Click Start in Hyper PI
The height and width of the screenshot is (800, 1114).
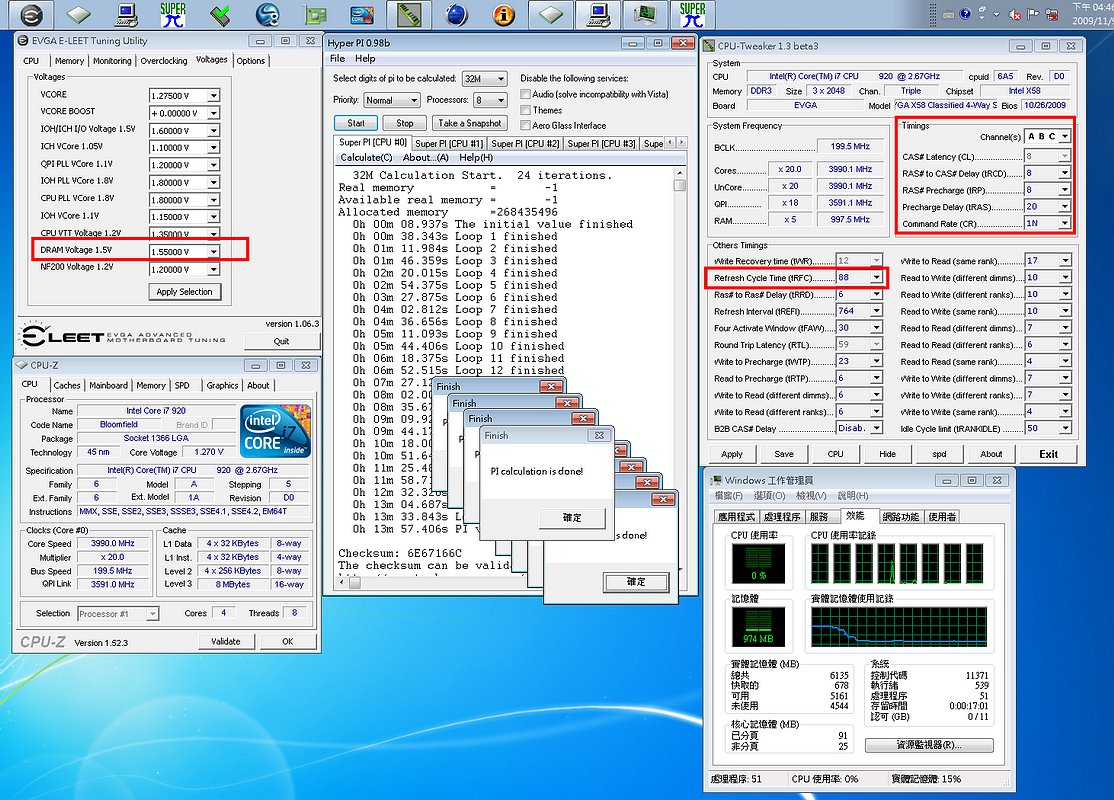coord(356,123)
